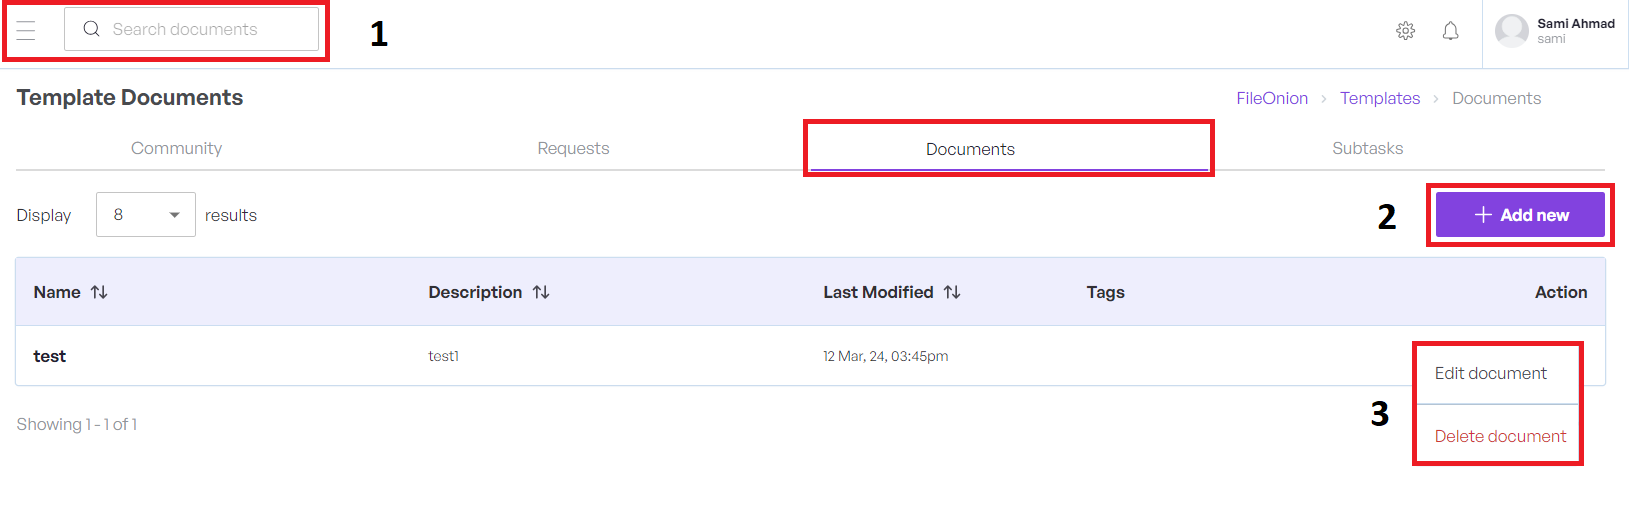The height and width of the screenshot is (506, 1629).
Task: Choose Delete document from menu
Action: [x=1500, y=436]
